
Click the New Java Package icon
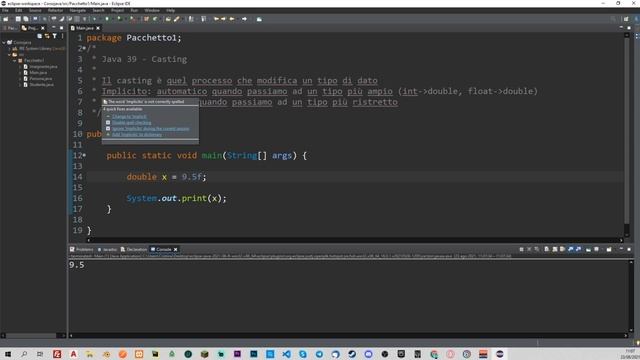click(x=146, y=19)
